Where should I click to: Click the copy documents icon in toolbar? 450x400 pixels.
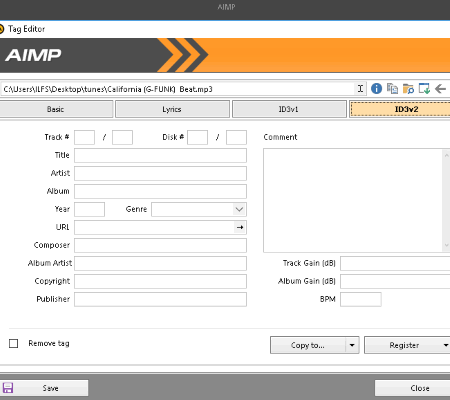pyautogui.click(x=392, y=89)
